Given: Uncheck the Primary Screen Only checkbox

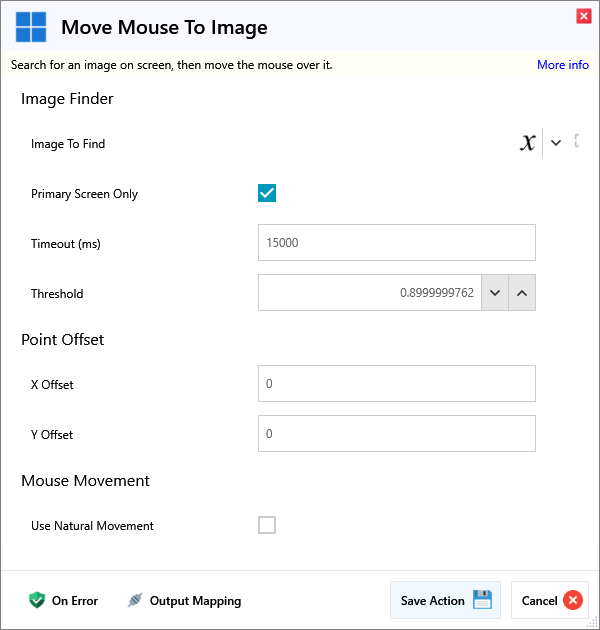Looking at the screenshot, I should click(267, 193).
